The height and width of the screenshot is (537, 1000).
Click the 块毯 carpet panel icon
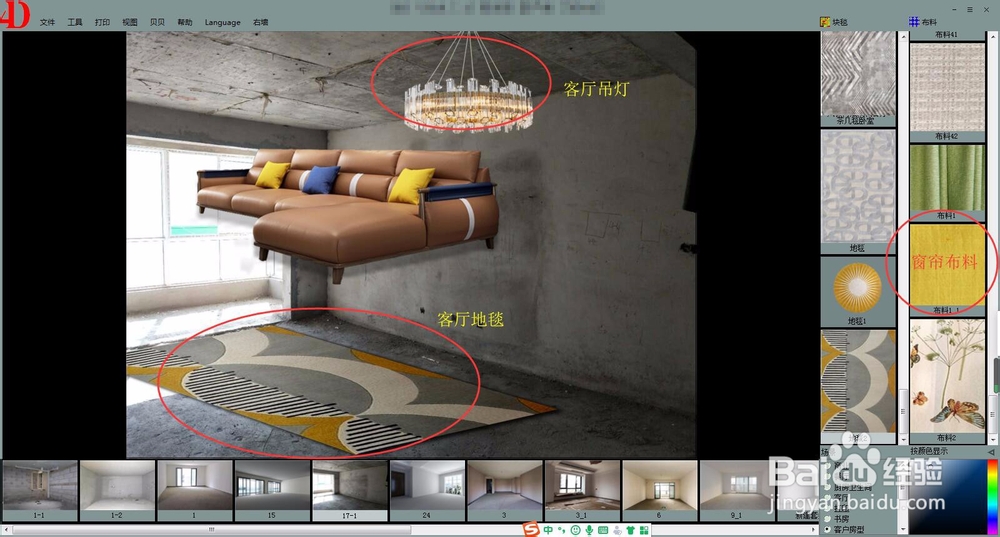pyautogui.click(x=825, y=22)
